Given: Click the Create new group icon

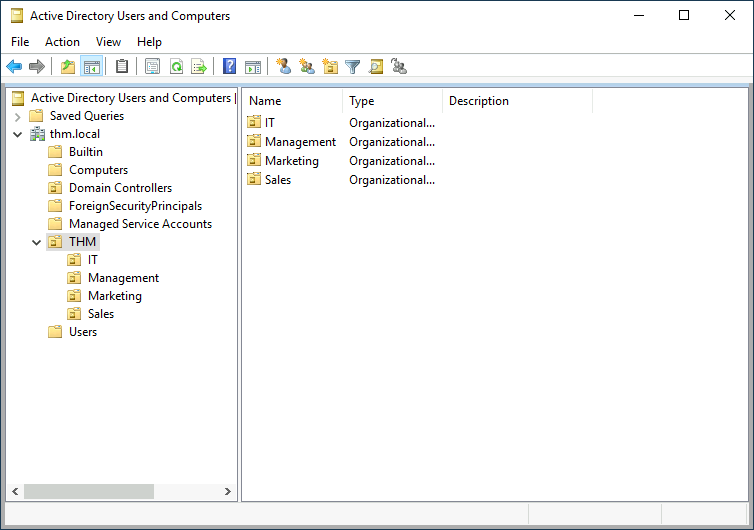Looking at the screenshot, I should pyautogui.click(x=307, y=67).
